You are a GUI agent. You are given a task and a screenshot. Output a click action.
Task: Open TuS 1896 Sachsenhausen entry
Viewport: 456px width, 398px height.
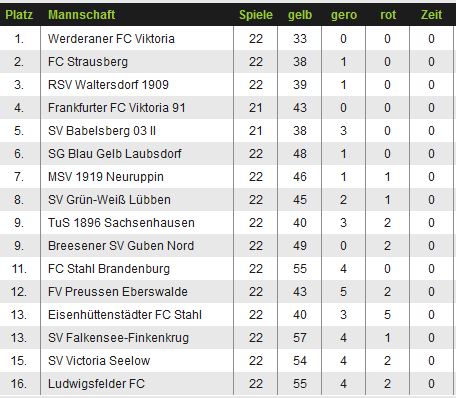pyautogui.click(x=121, y=223)
